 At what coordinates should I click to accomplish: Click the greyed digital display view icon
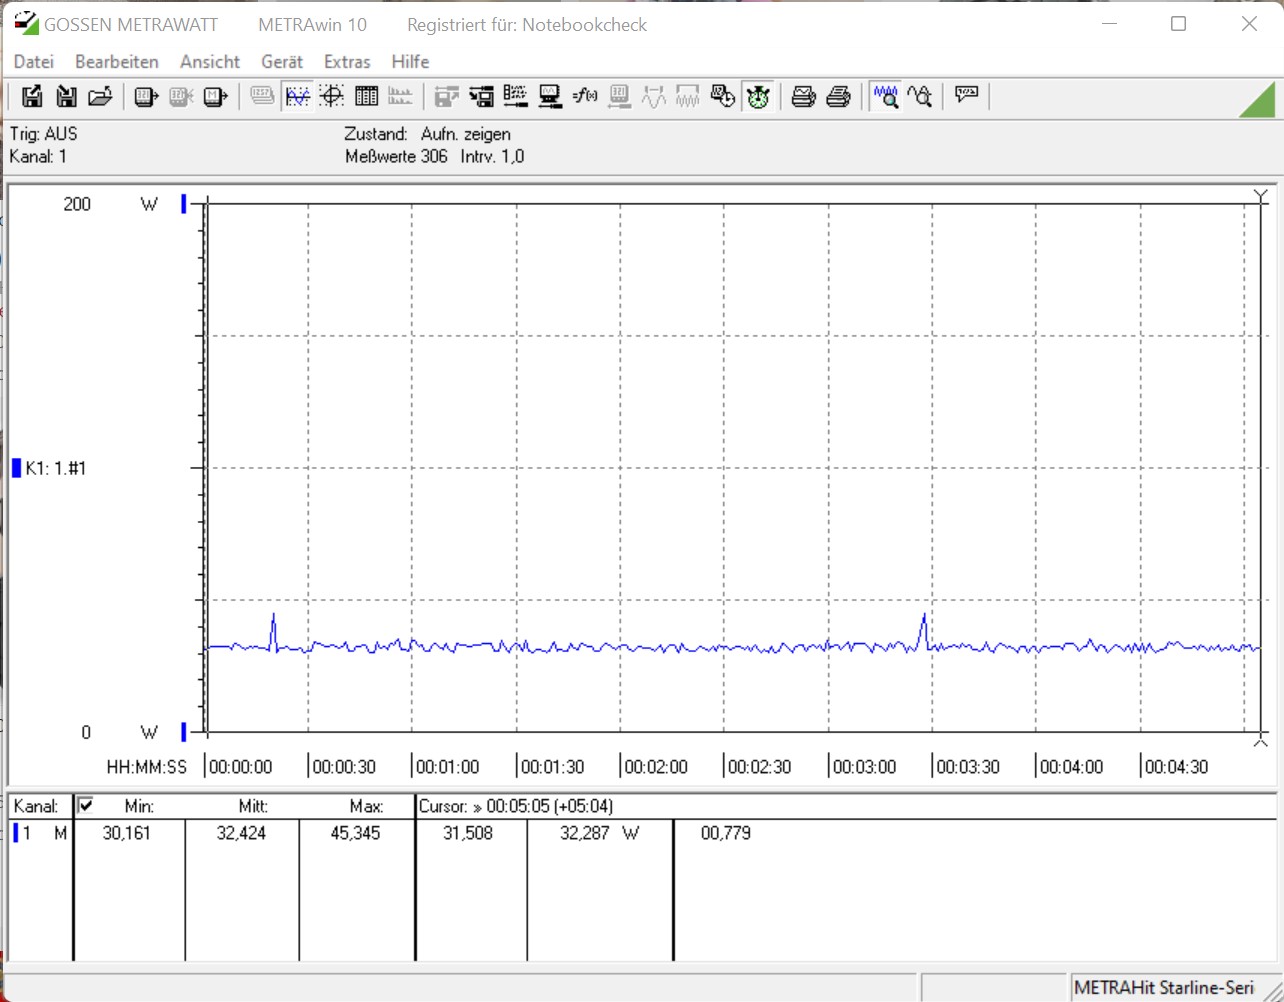(262, 97)
